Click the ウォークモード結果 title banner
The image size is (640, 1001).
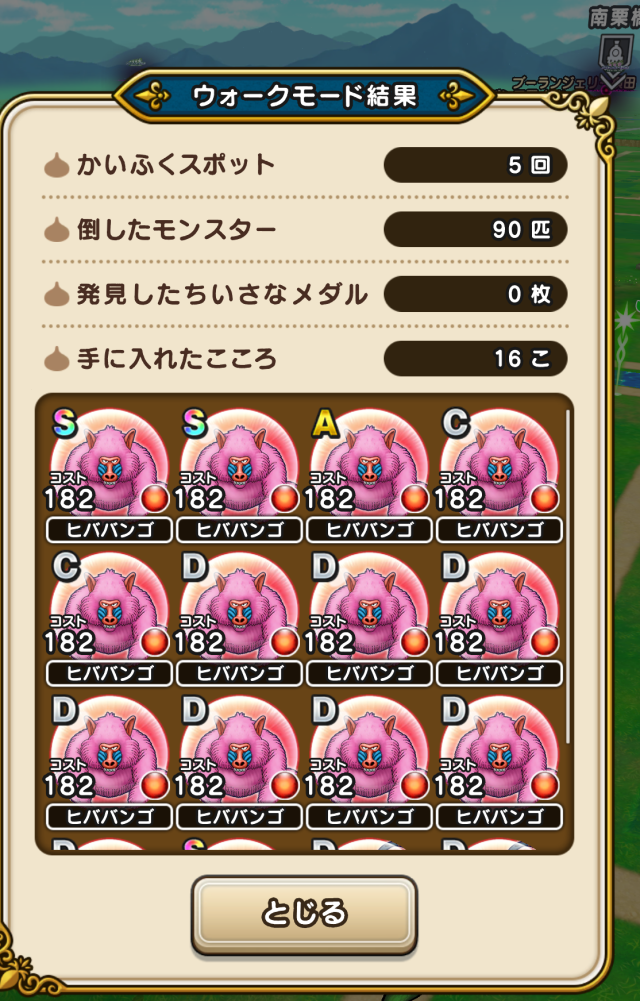click(304, 96)
